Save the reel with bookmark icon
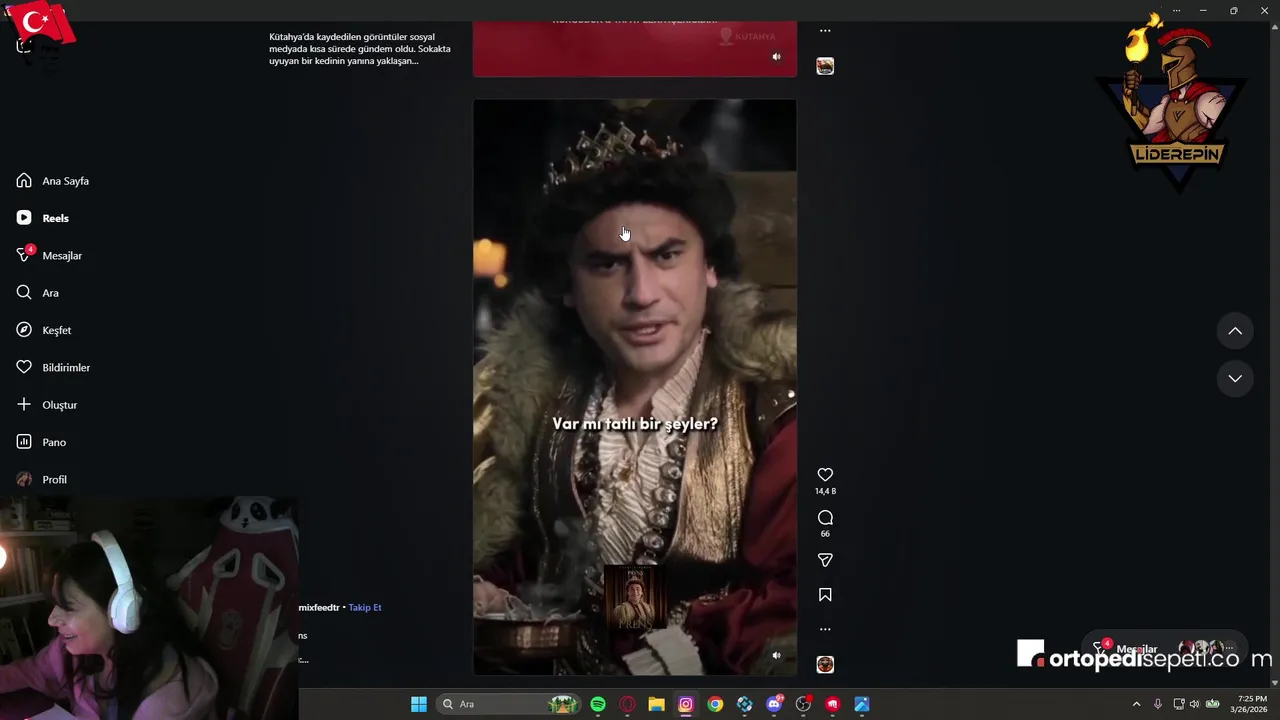 click(x=825, y=595)
